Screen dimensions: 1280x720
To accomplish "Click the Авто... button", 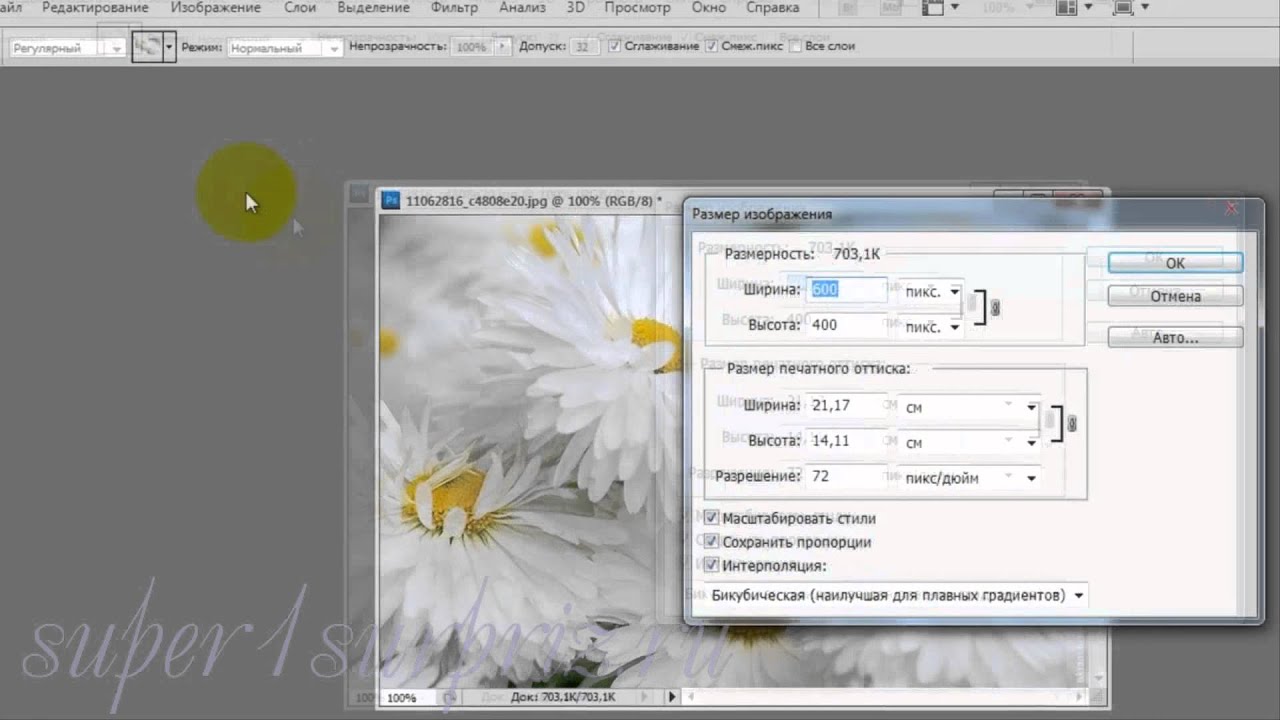I will click(1175, 337).
